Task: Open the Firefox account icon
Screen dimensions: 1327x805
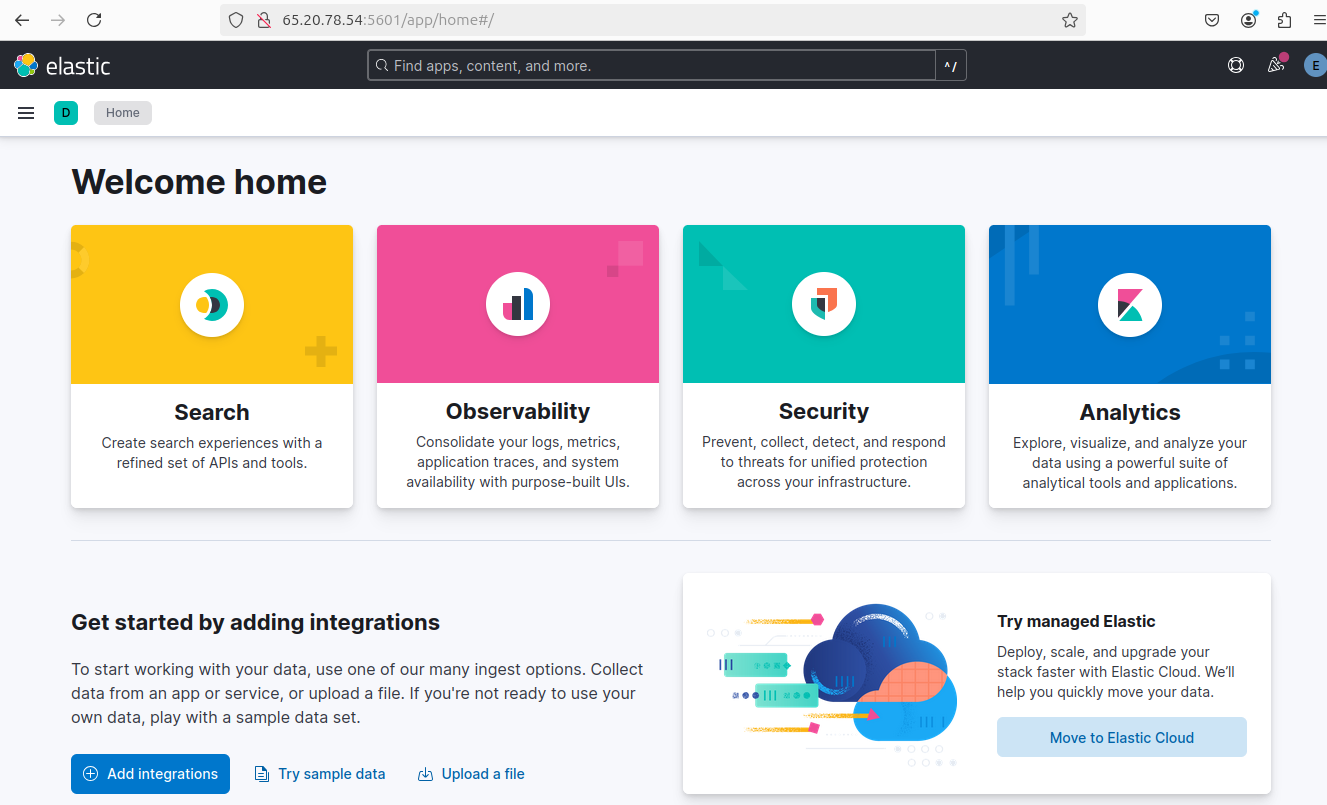Action: click(x=1249, y=20)
